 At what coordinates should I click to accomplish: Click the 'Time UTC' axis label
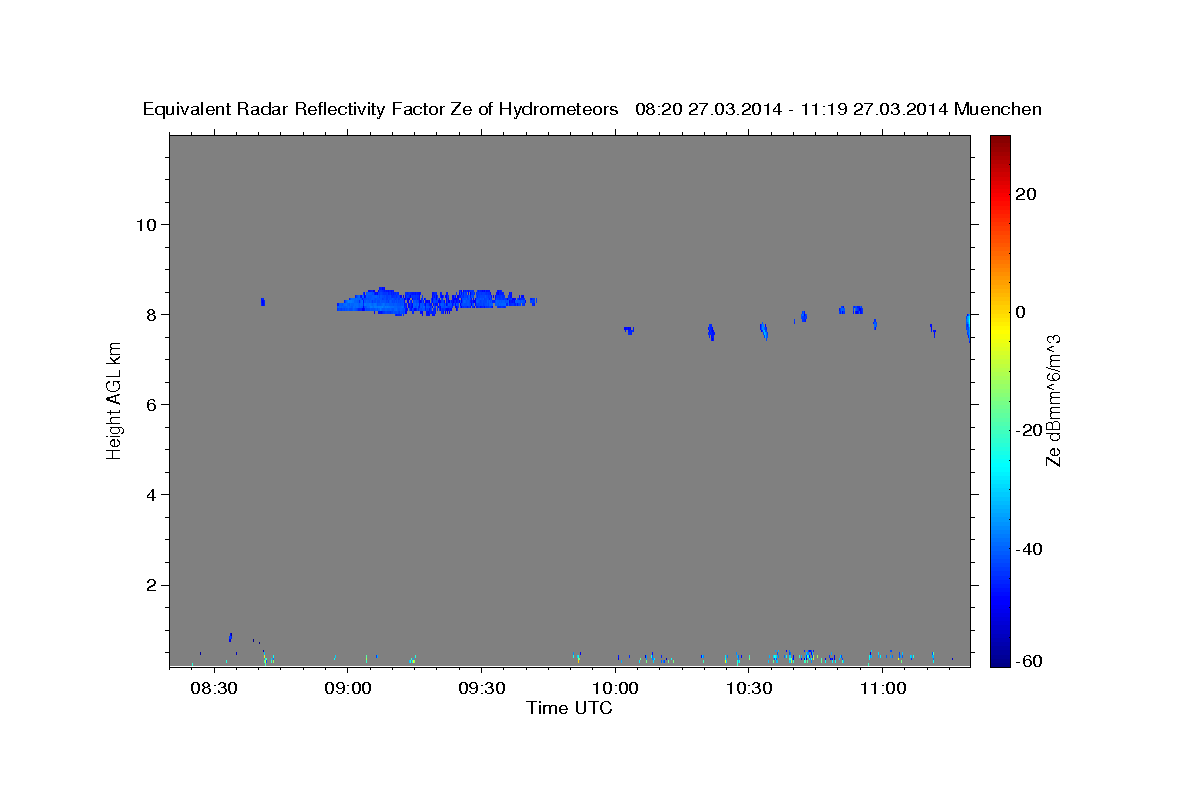[x=569, y=708]
